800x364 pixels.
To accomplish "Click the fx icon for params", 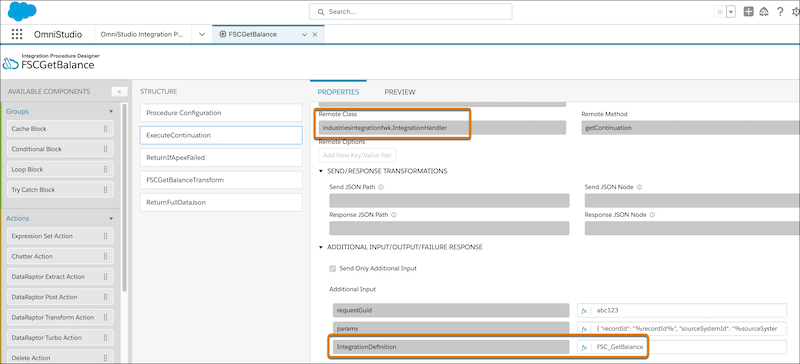I will (584, 329).
